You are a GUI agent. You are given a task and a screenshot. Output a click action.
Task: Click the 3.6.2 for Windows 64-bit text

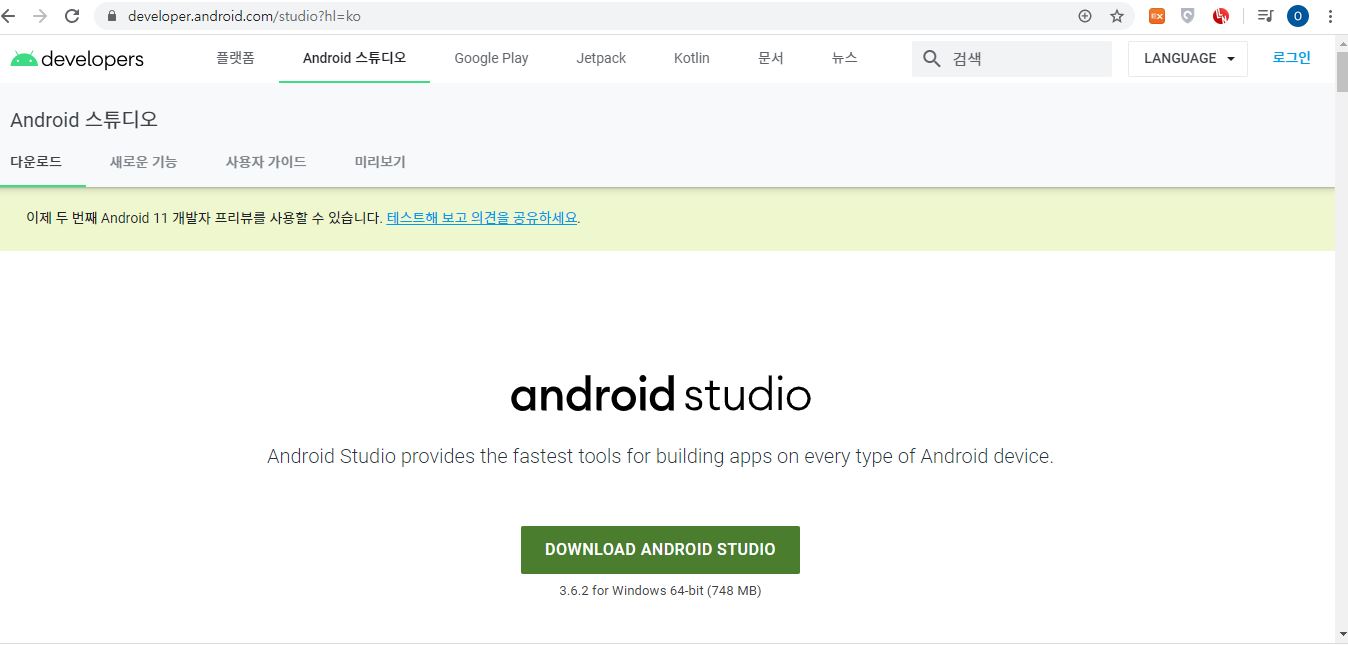point(660,591)
